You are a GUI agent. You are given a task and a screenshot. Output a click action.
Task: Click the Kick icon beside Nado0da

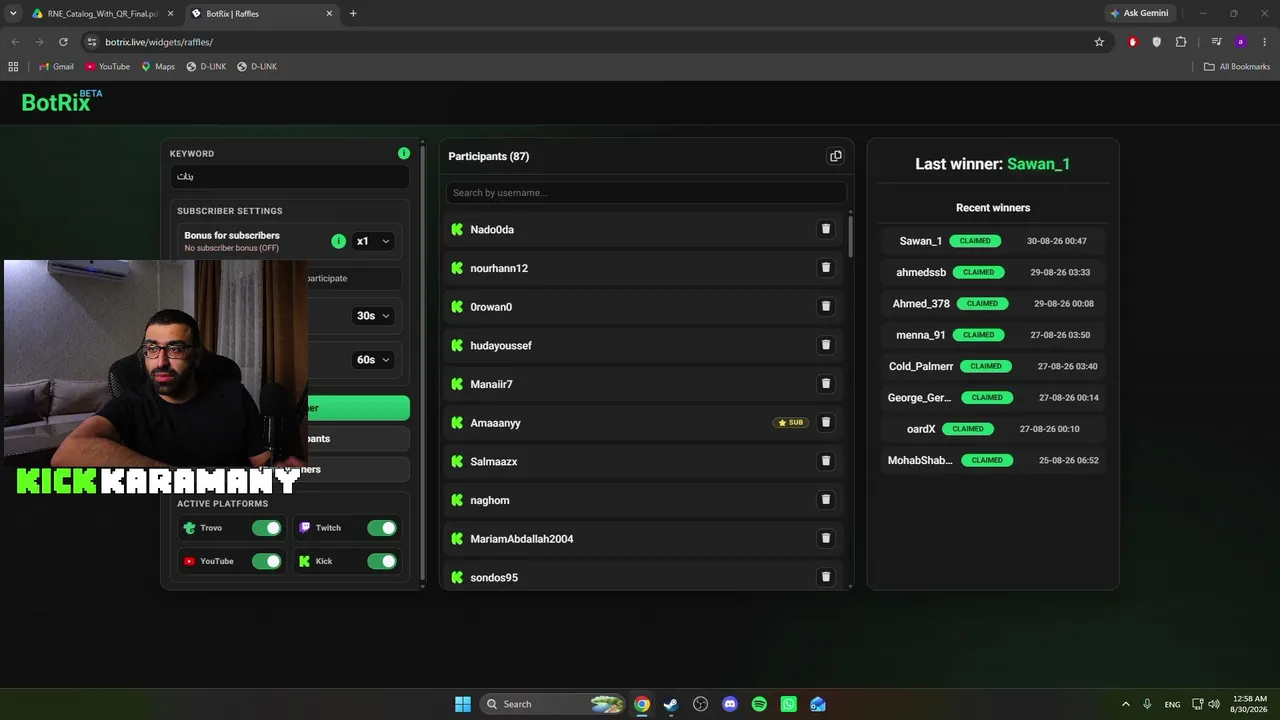(457, 229)
